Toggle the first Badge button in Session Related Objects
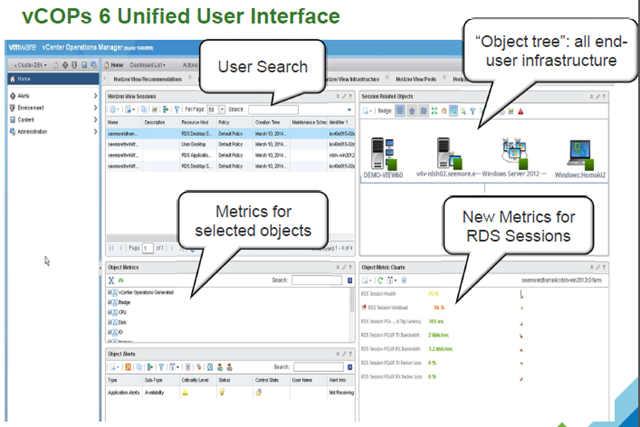Image resolution: width=640 pixels, height=427 pixels. (400, 111)
